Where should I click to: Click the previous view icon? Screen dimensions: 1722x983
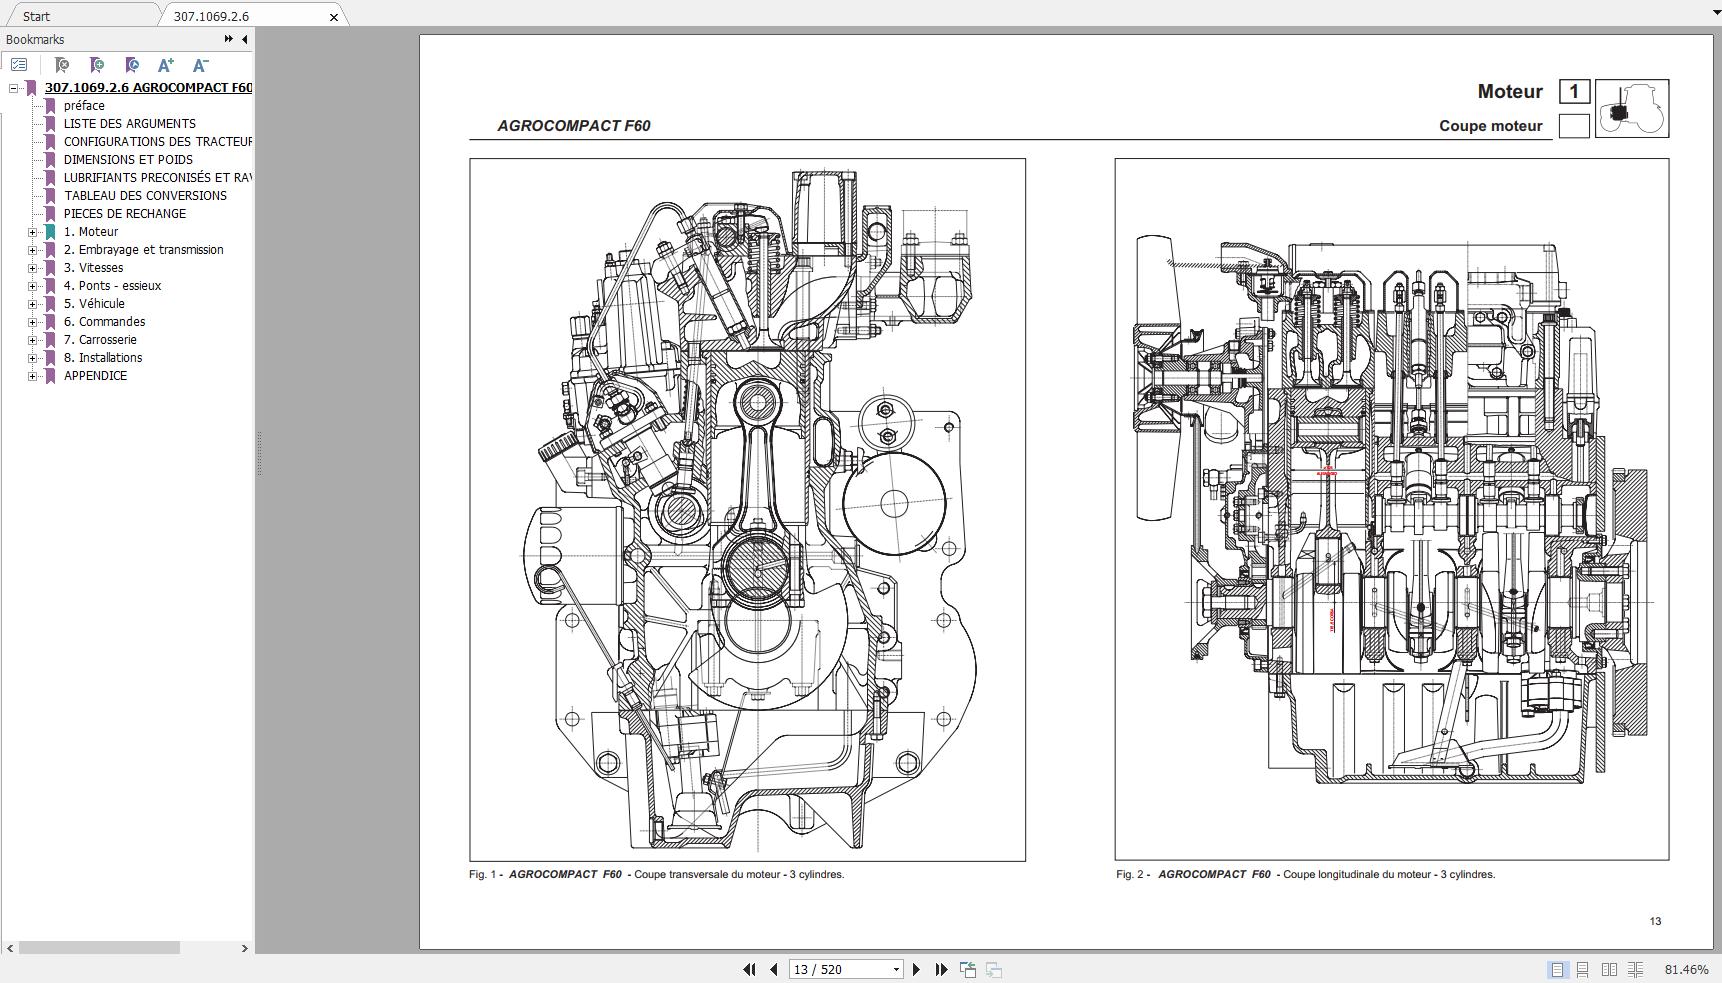[967, 969]
